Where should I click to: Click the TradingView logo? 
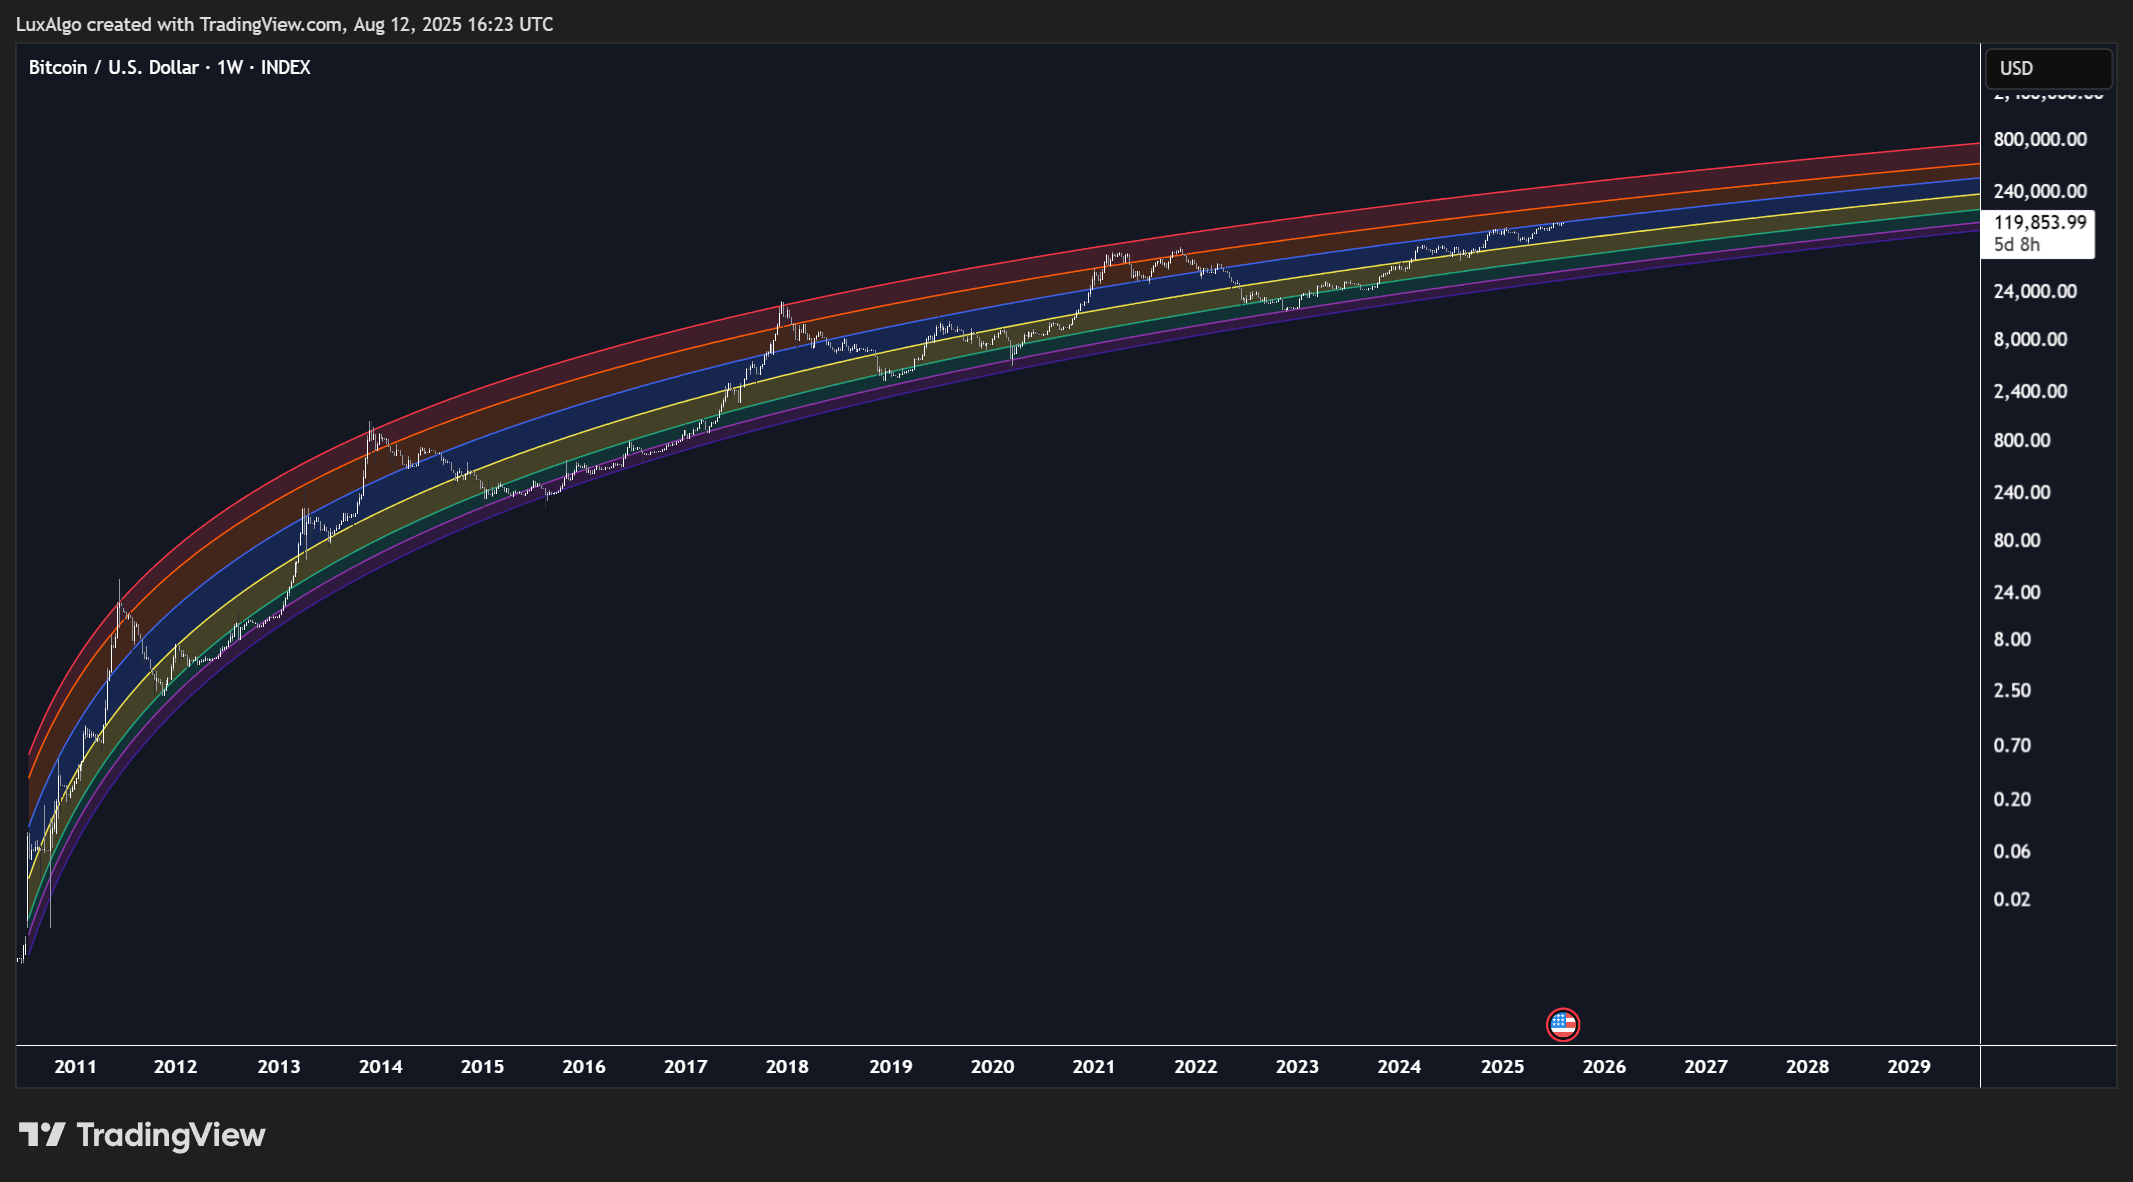pos(142,1135)
